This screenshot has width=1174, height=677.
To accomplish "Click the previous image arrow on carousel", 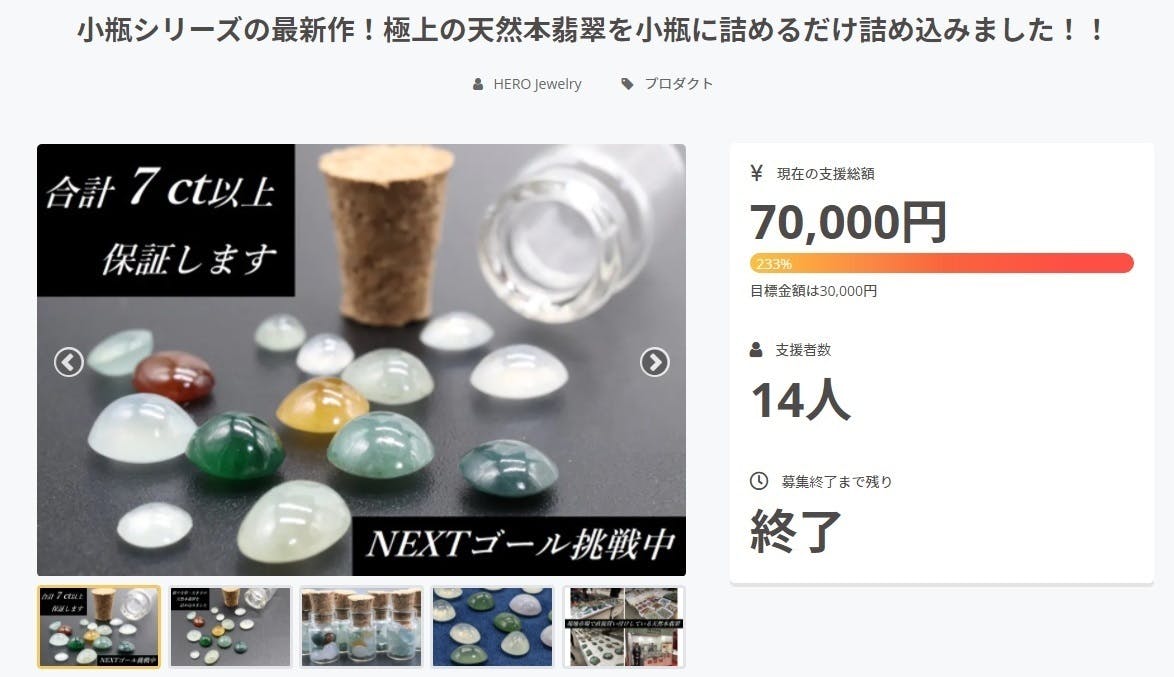I will point(69,362).
